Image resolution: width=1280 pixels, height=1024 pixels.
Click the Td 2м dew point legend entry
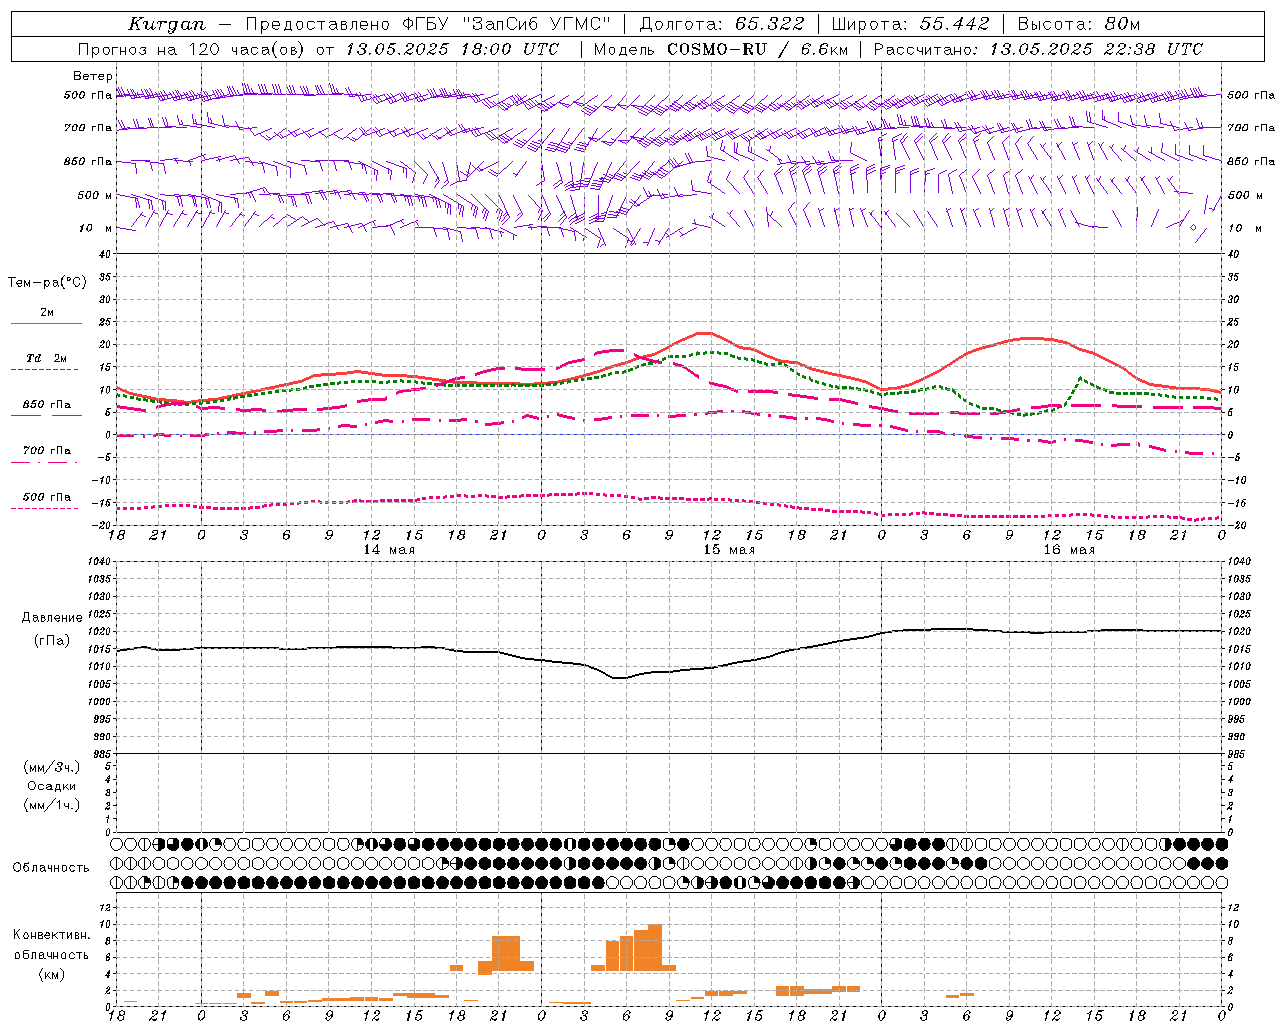point(47,358)
